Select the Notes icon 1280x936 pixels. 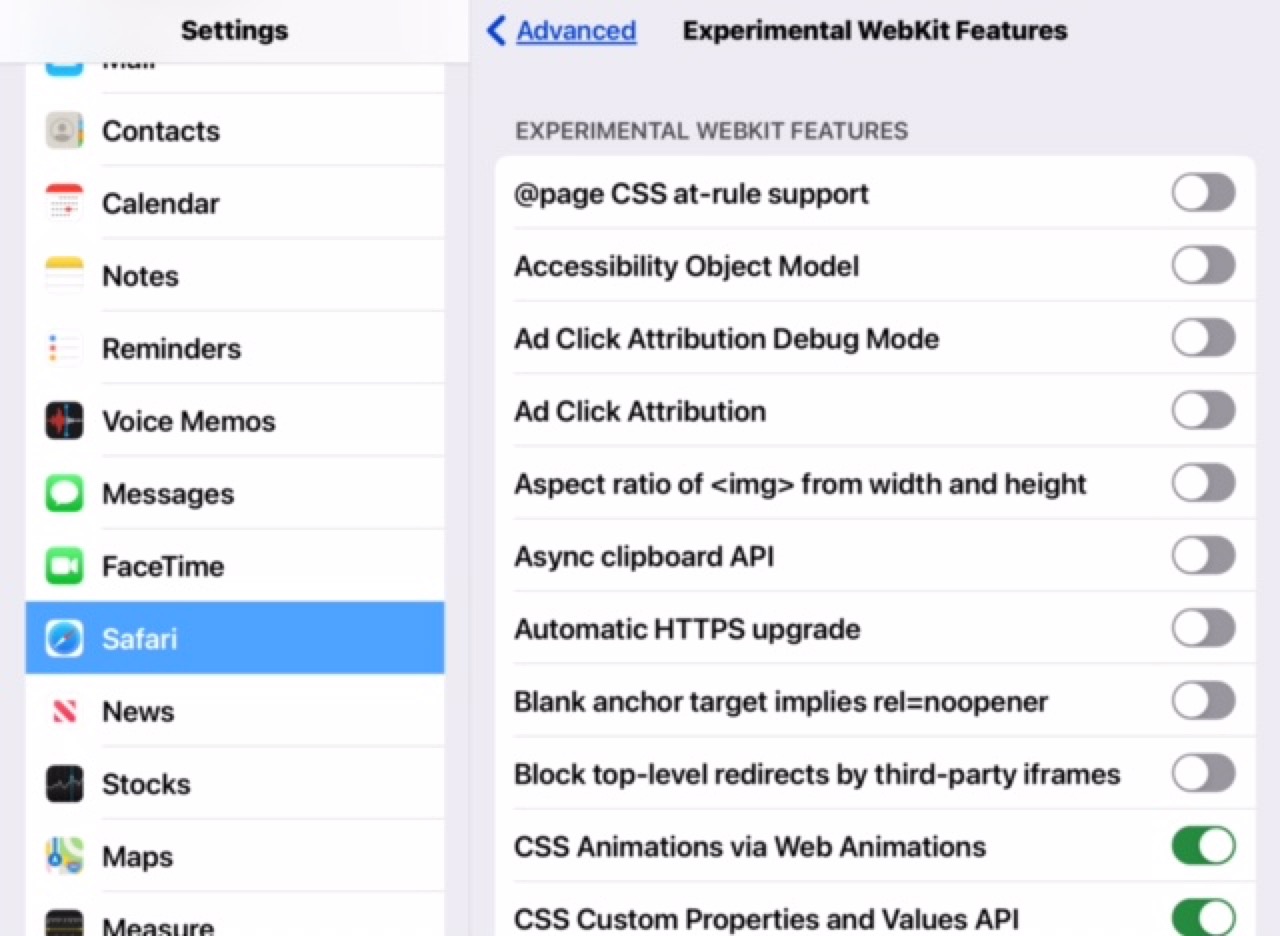pos(64,276)
